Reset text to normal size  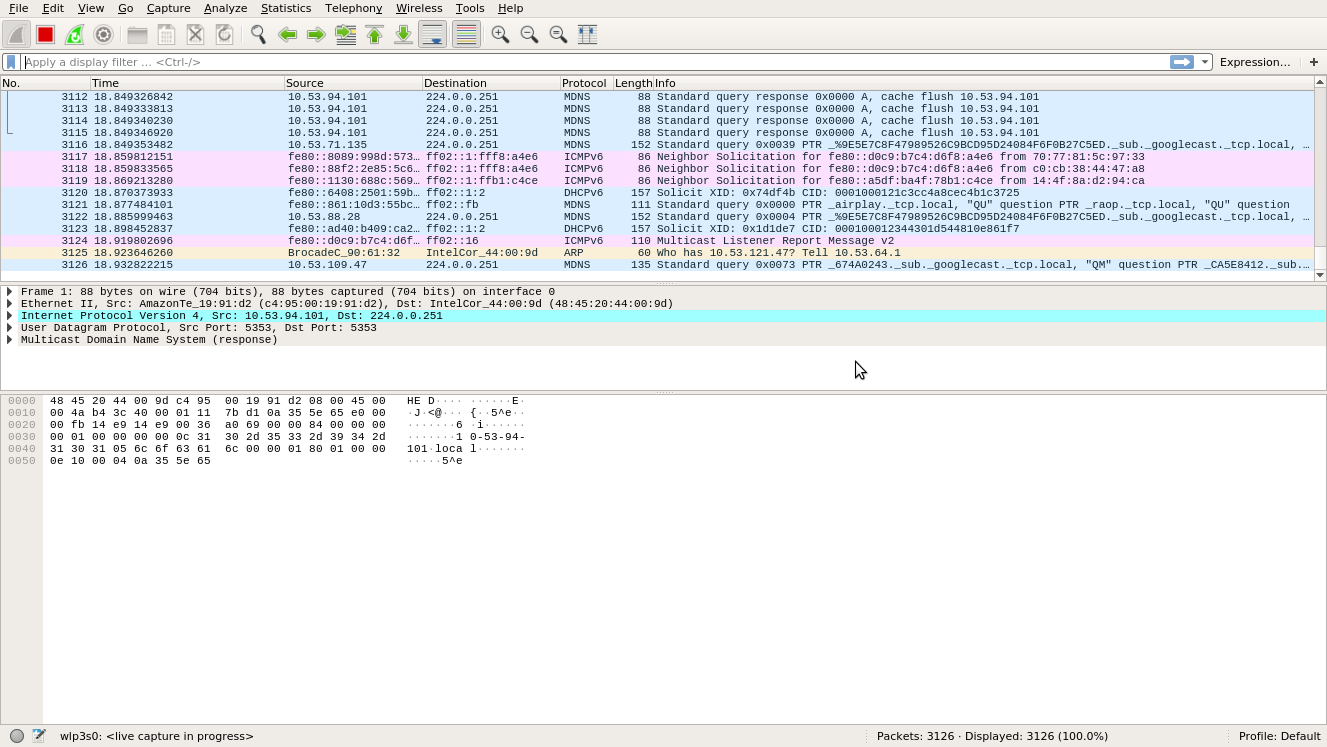558,34
